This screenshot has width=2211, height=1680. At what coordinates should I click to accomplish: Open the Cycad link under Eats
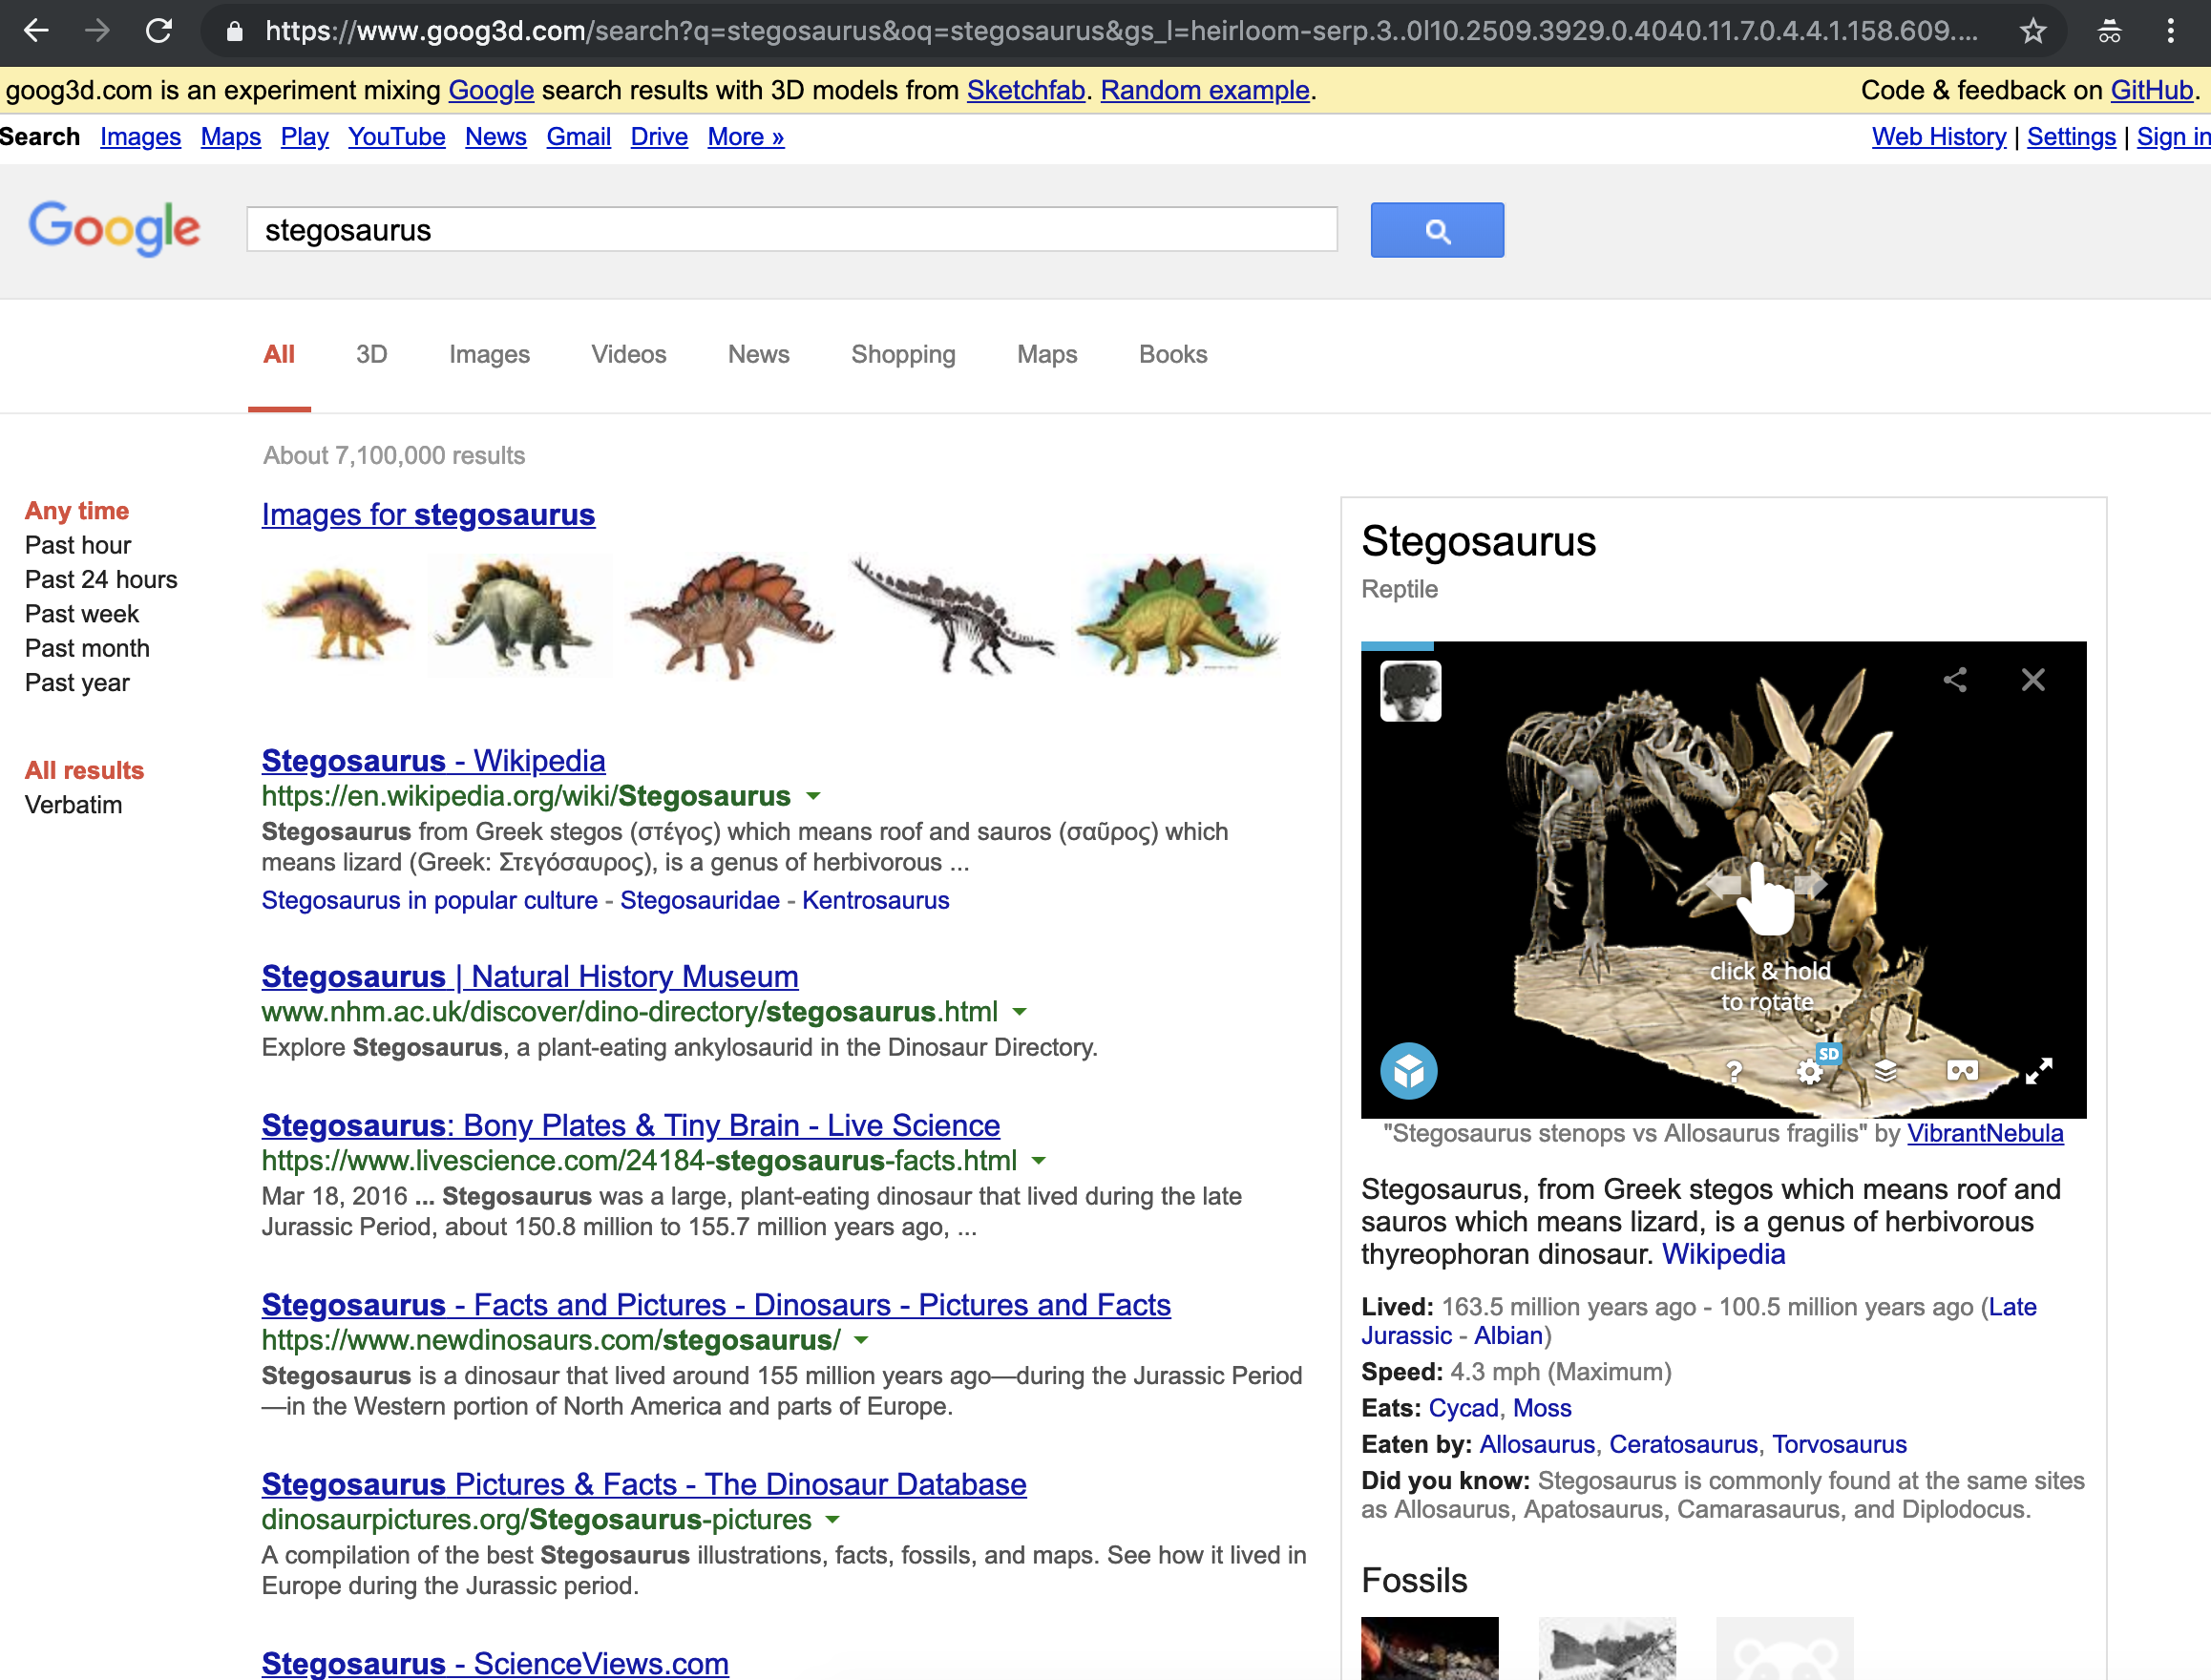tap(1463, 1409)
